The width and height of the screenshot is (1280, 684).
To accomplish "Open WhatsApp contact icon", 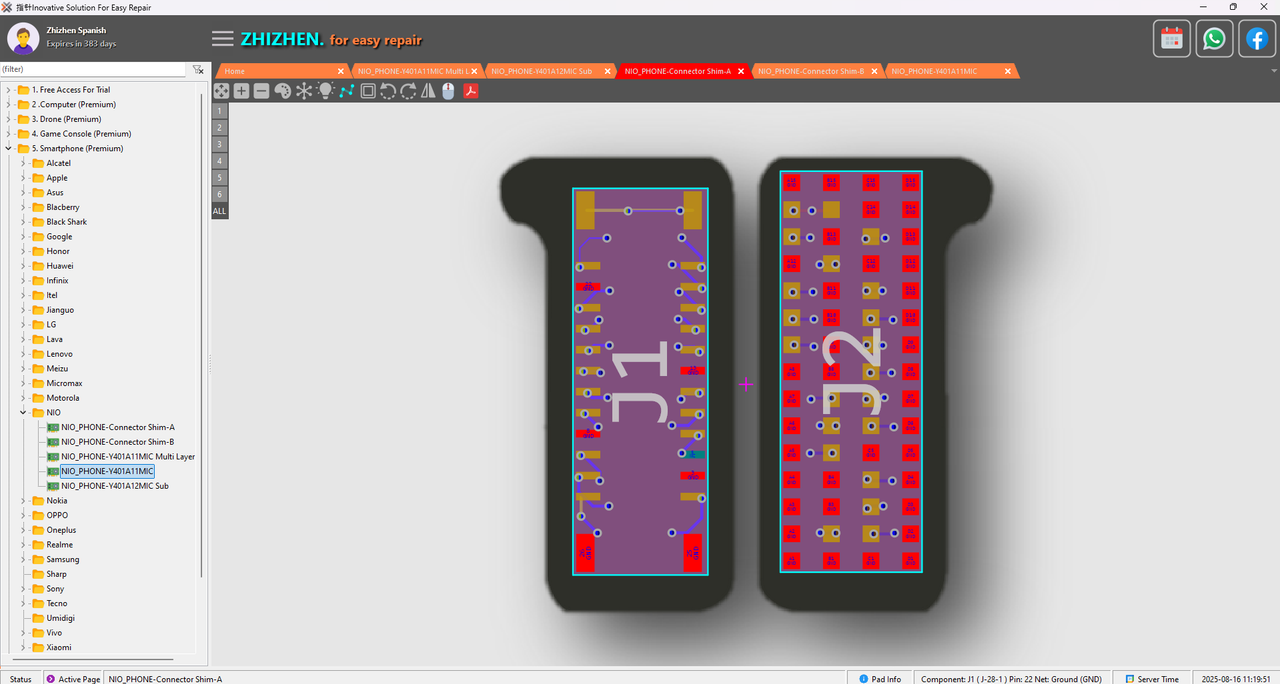I will pyautogui.click(x=1214, y=39).
